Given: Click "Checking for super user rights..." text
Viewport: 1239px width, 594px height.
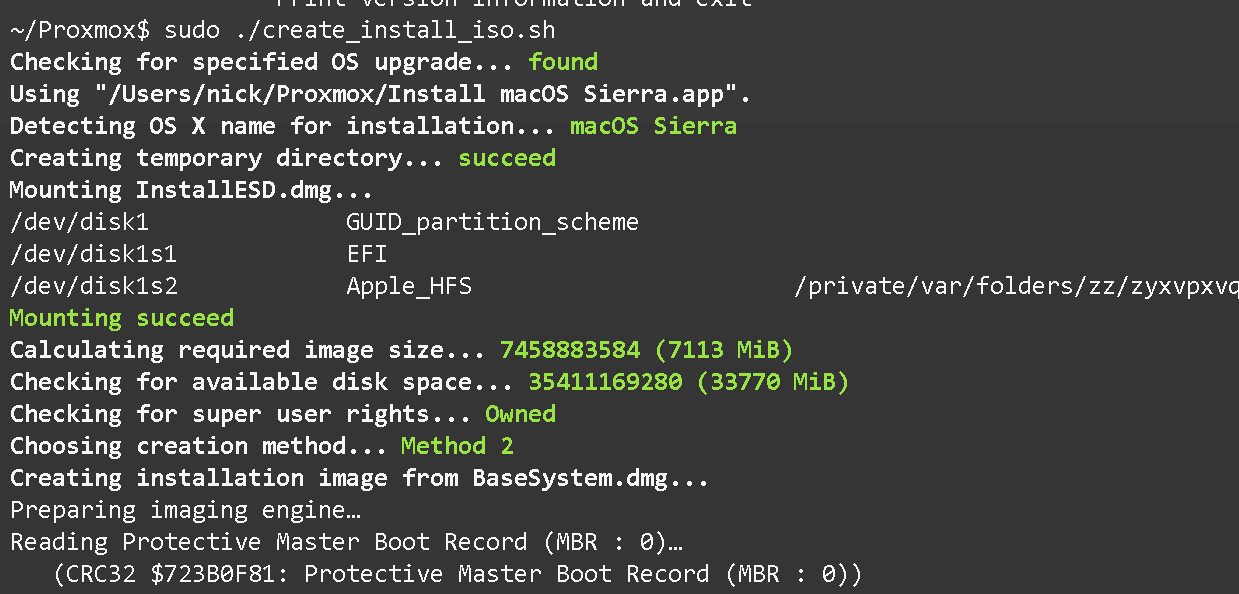Looking at the screenshot, I should [241, 414].
